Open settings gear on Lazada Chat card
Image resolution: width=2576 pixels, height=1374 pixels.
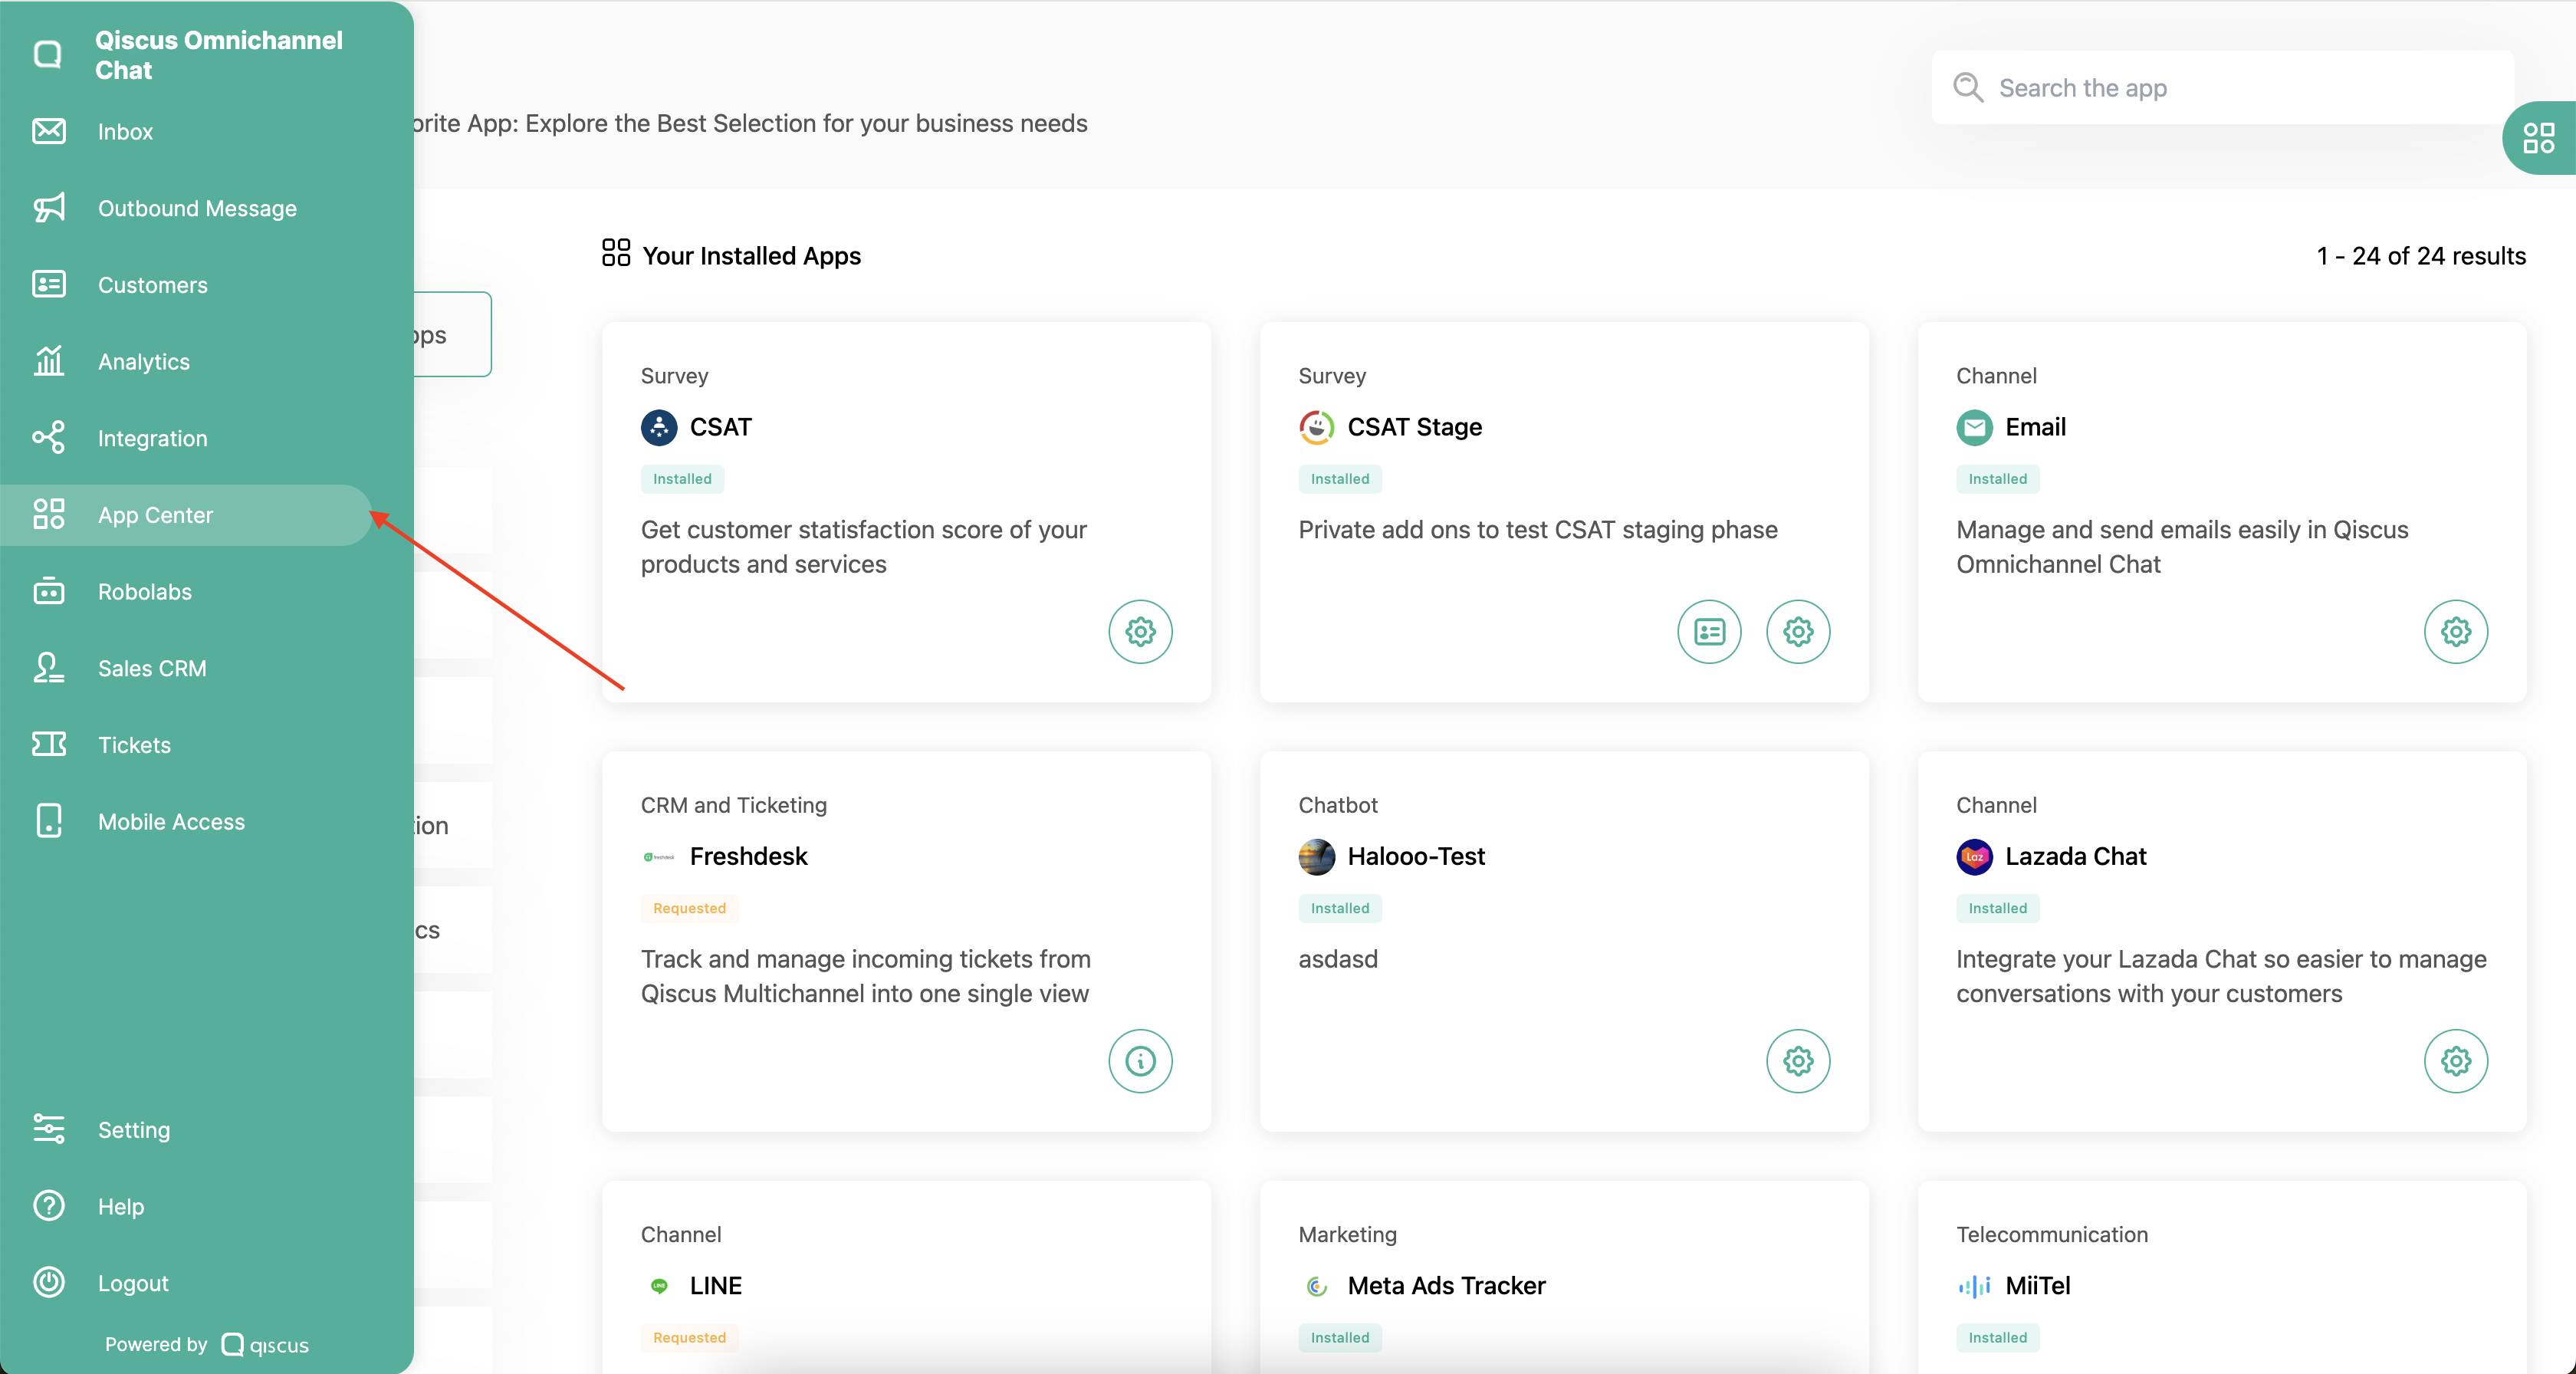point(2456,1061)
